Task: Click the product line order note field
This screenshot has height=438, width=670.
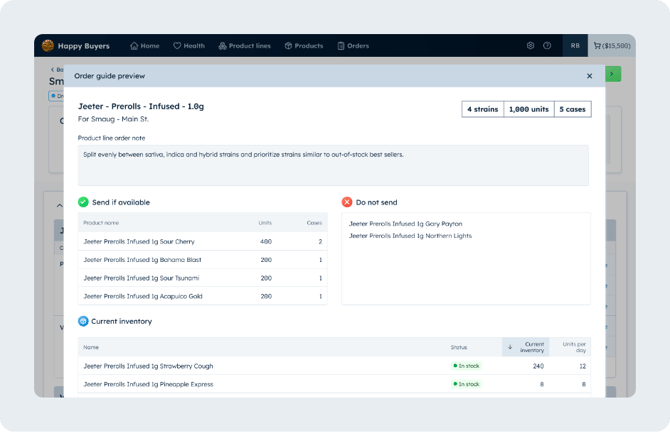Action: [x=333, y=165]
